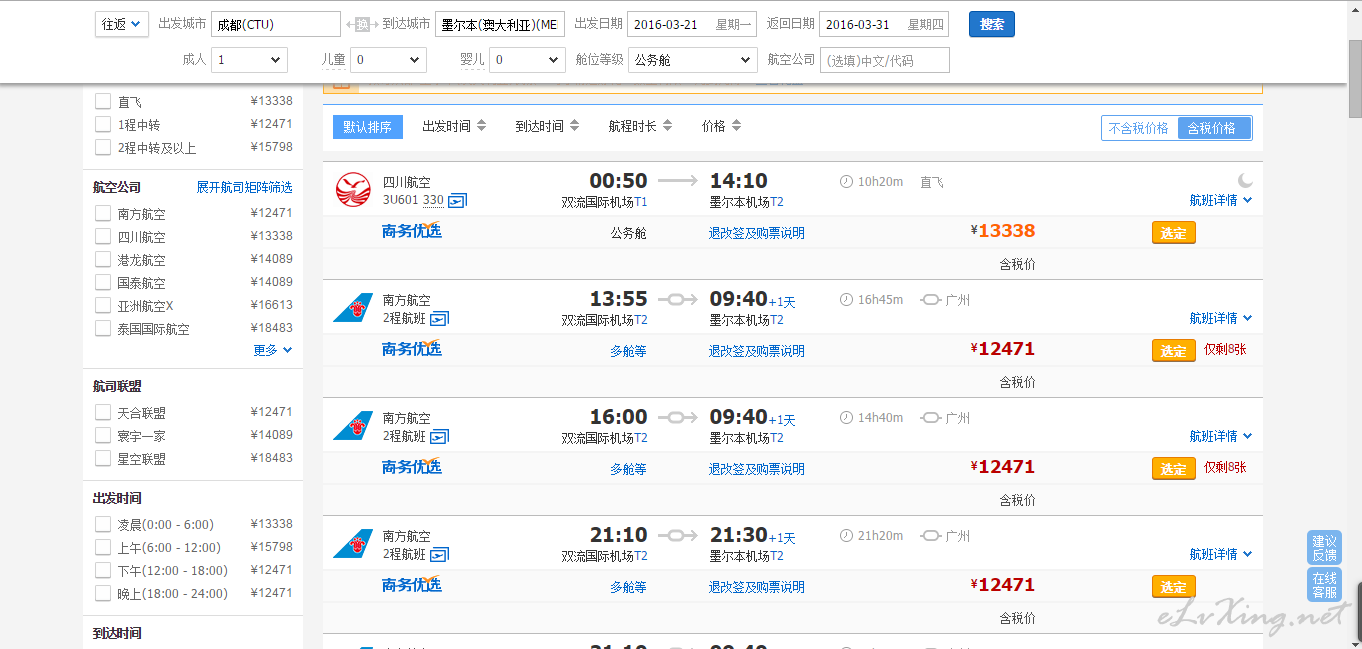Open the 舱位等级 cabin class dropdown

click(692, 60)
